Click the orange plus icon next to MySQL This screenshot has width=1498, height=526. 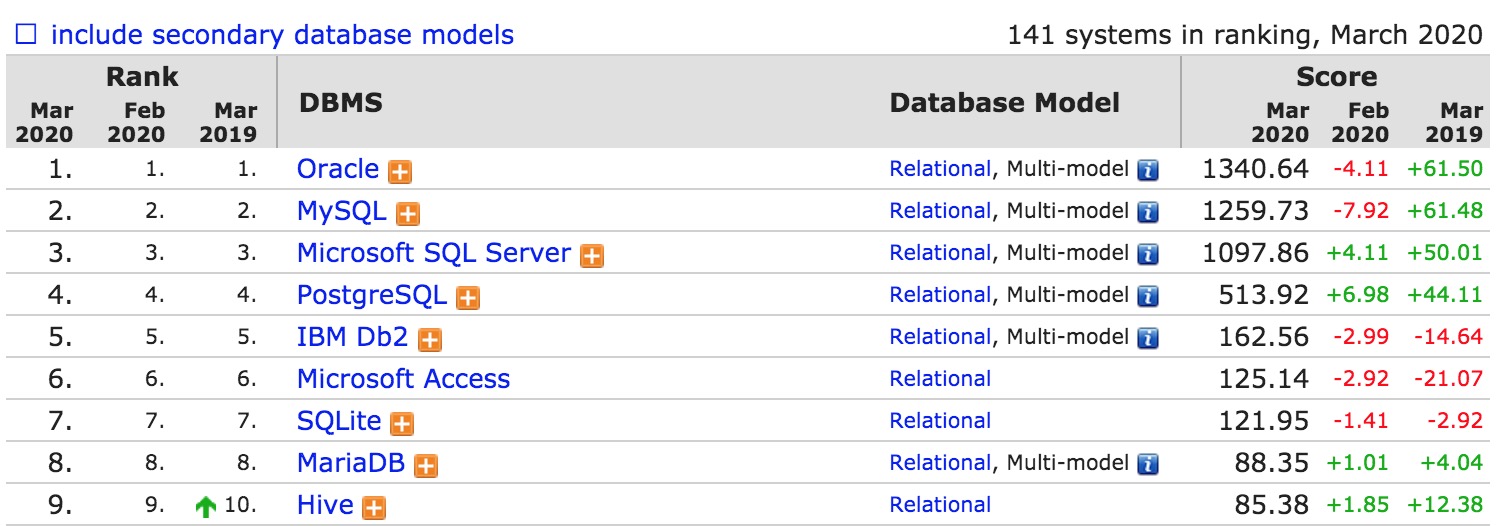[x=407, y=214]
